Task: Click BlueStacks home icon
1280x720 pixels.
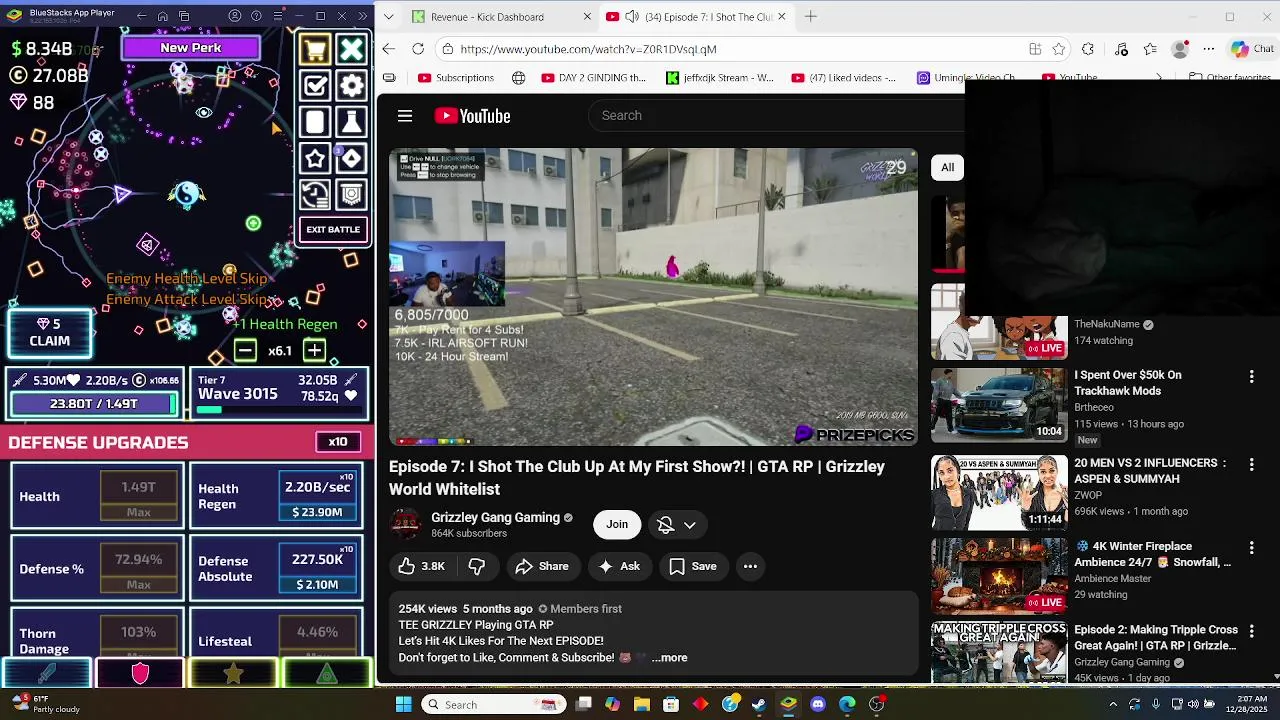Action: [163, 16]
